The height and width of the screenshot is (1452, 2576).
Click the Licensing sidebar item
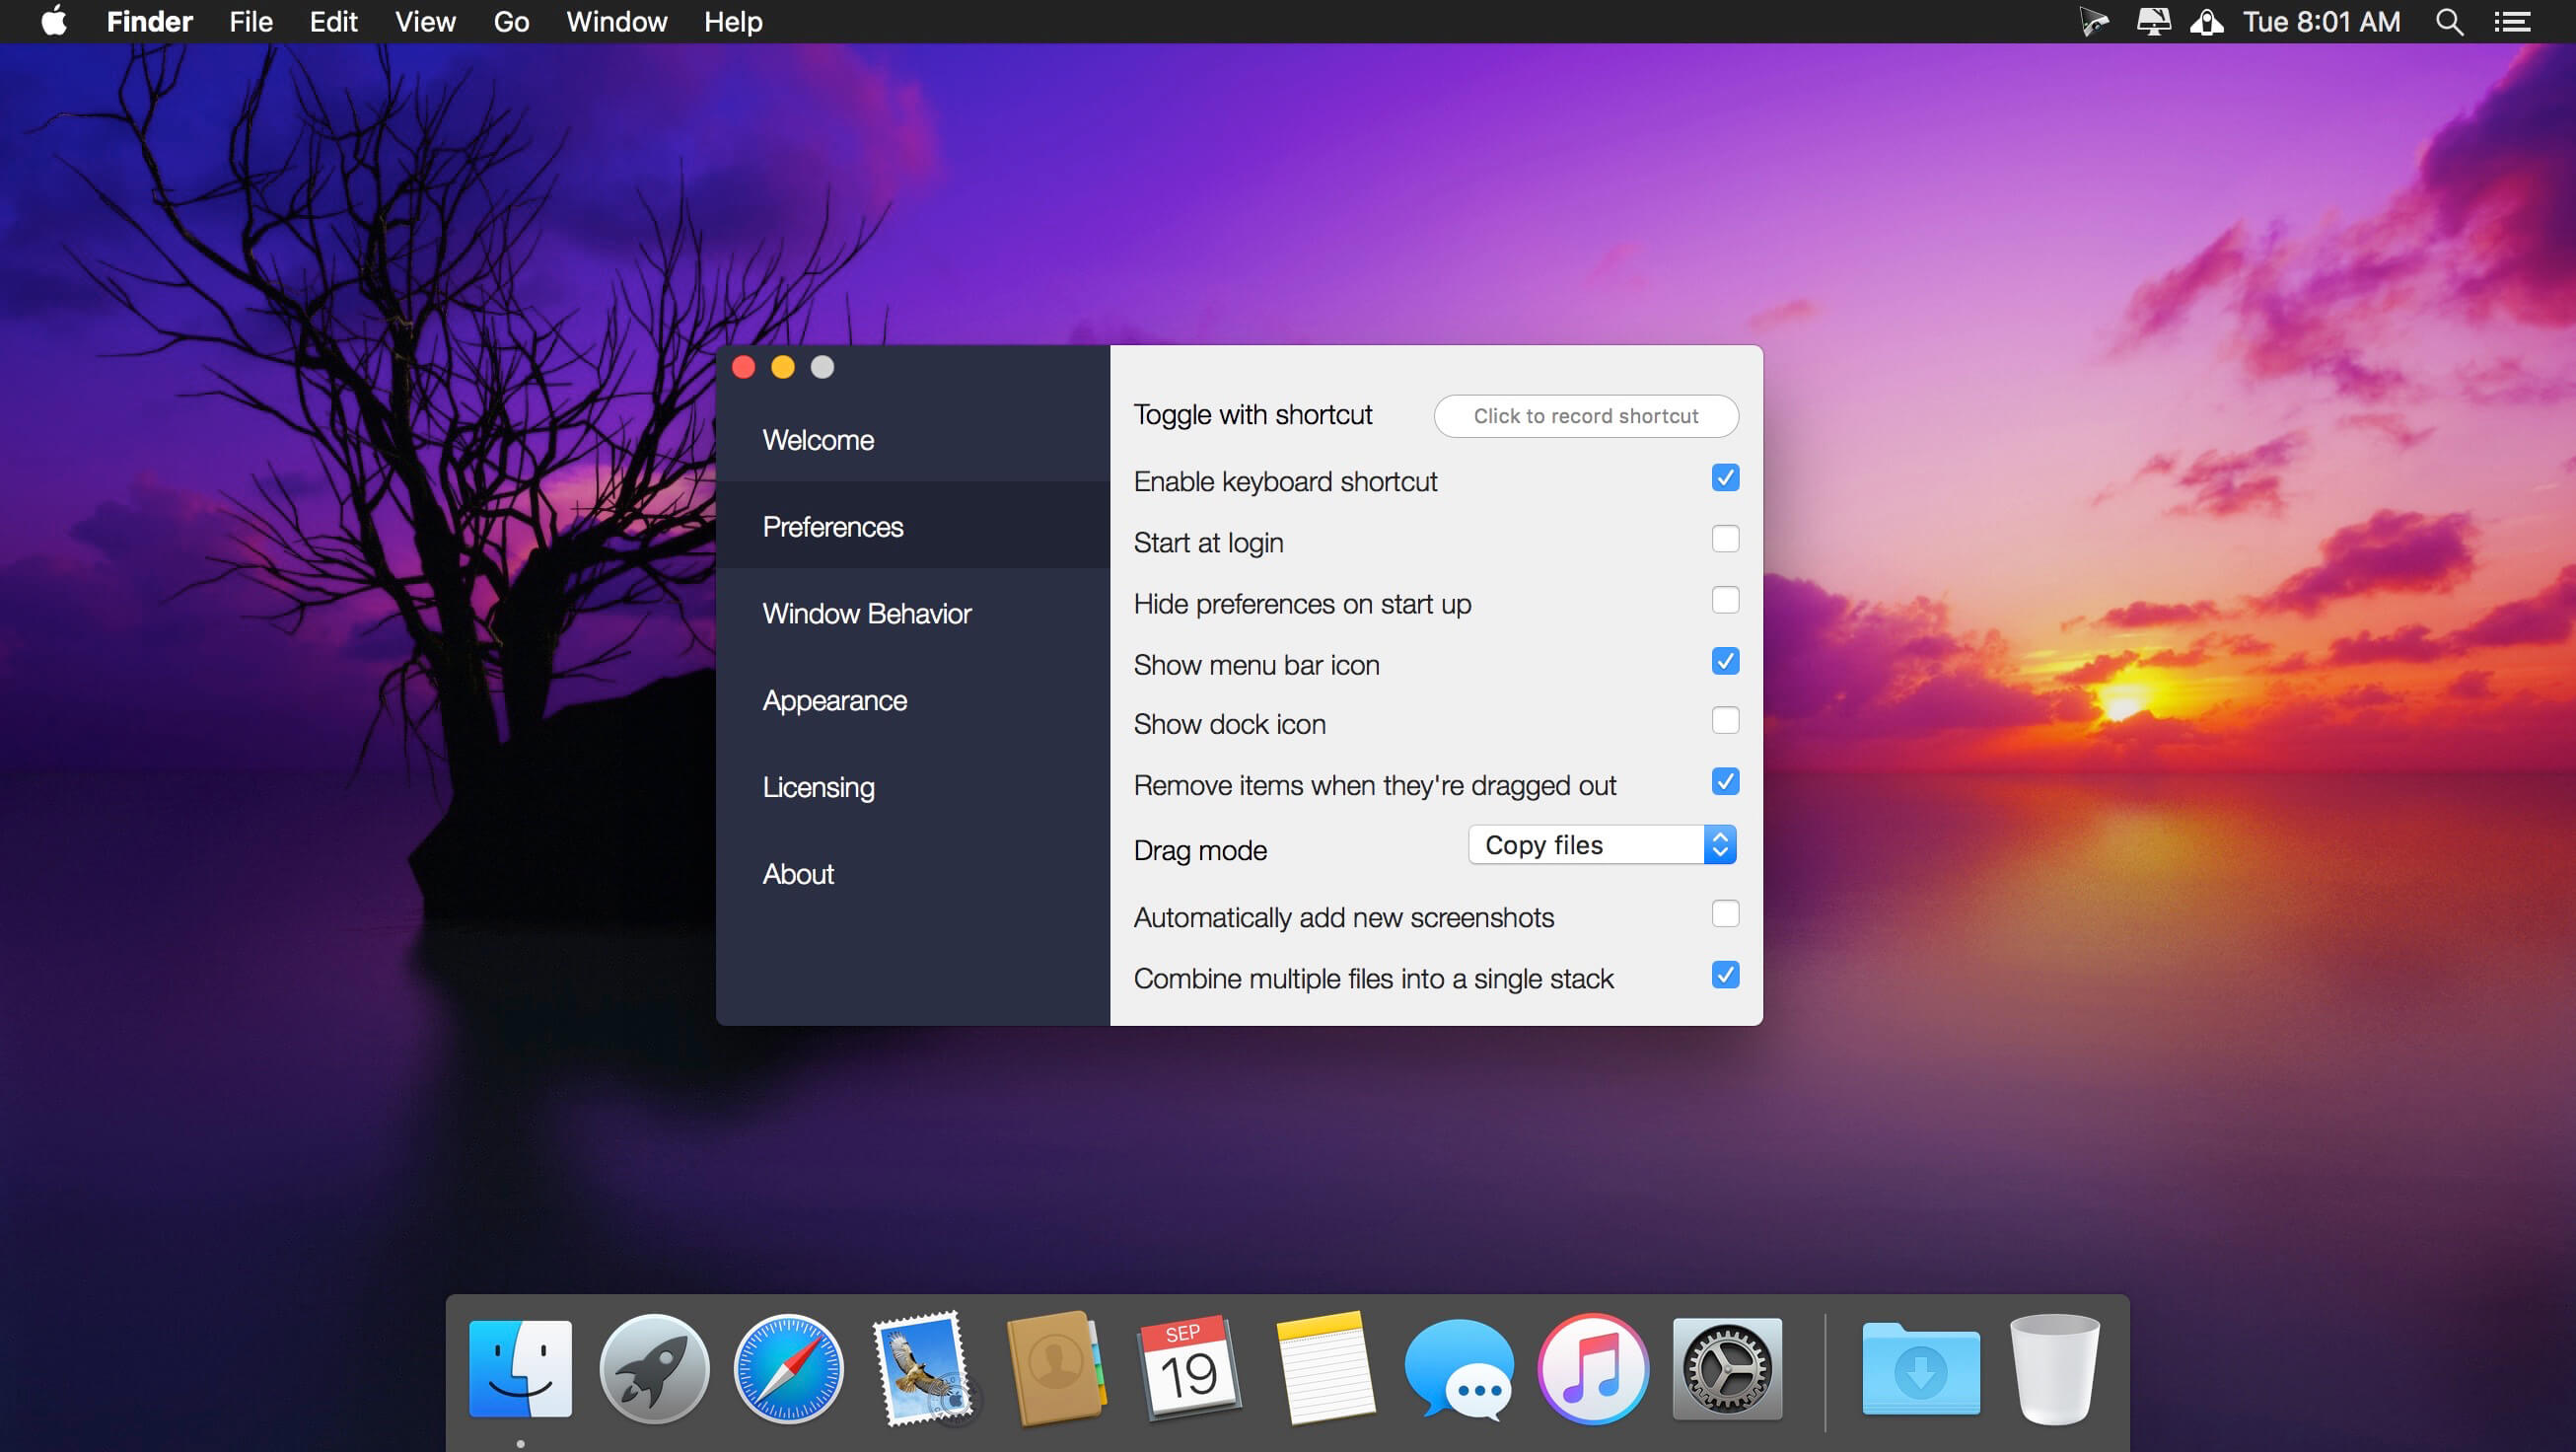click(x=818, y=785)
